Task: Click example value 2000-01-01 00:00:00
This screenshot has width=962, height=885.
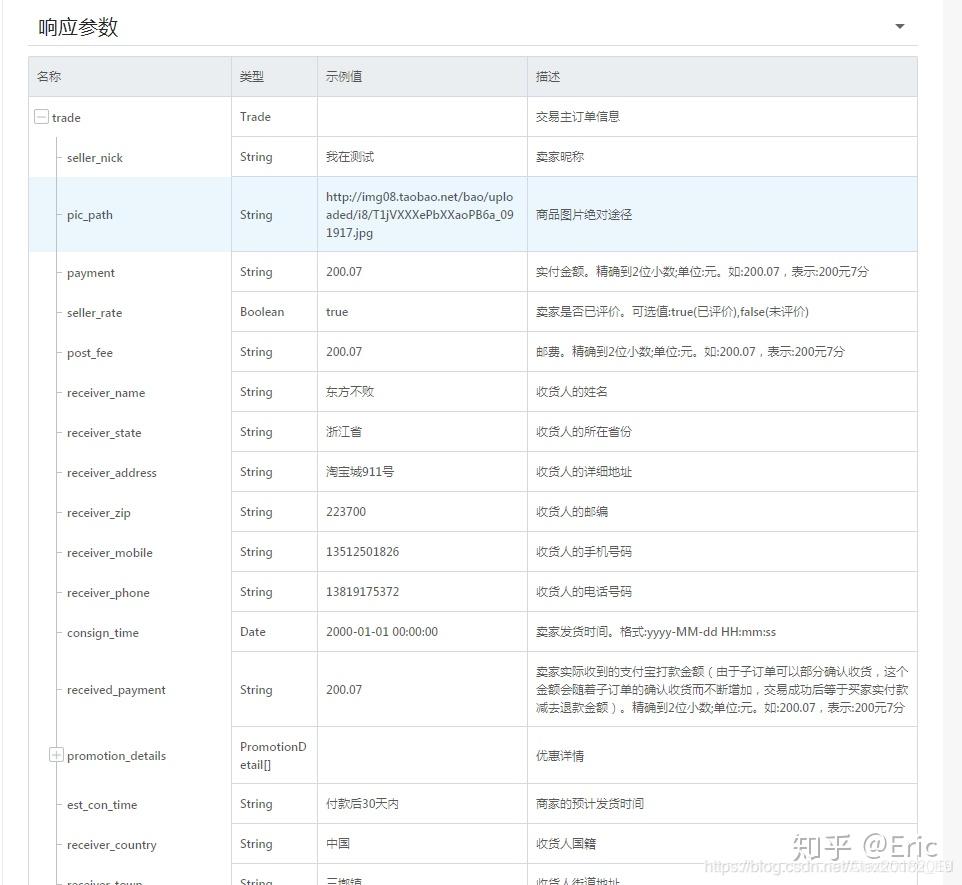Action: [x=382, y=632]
